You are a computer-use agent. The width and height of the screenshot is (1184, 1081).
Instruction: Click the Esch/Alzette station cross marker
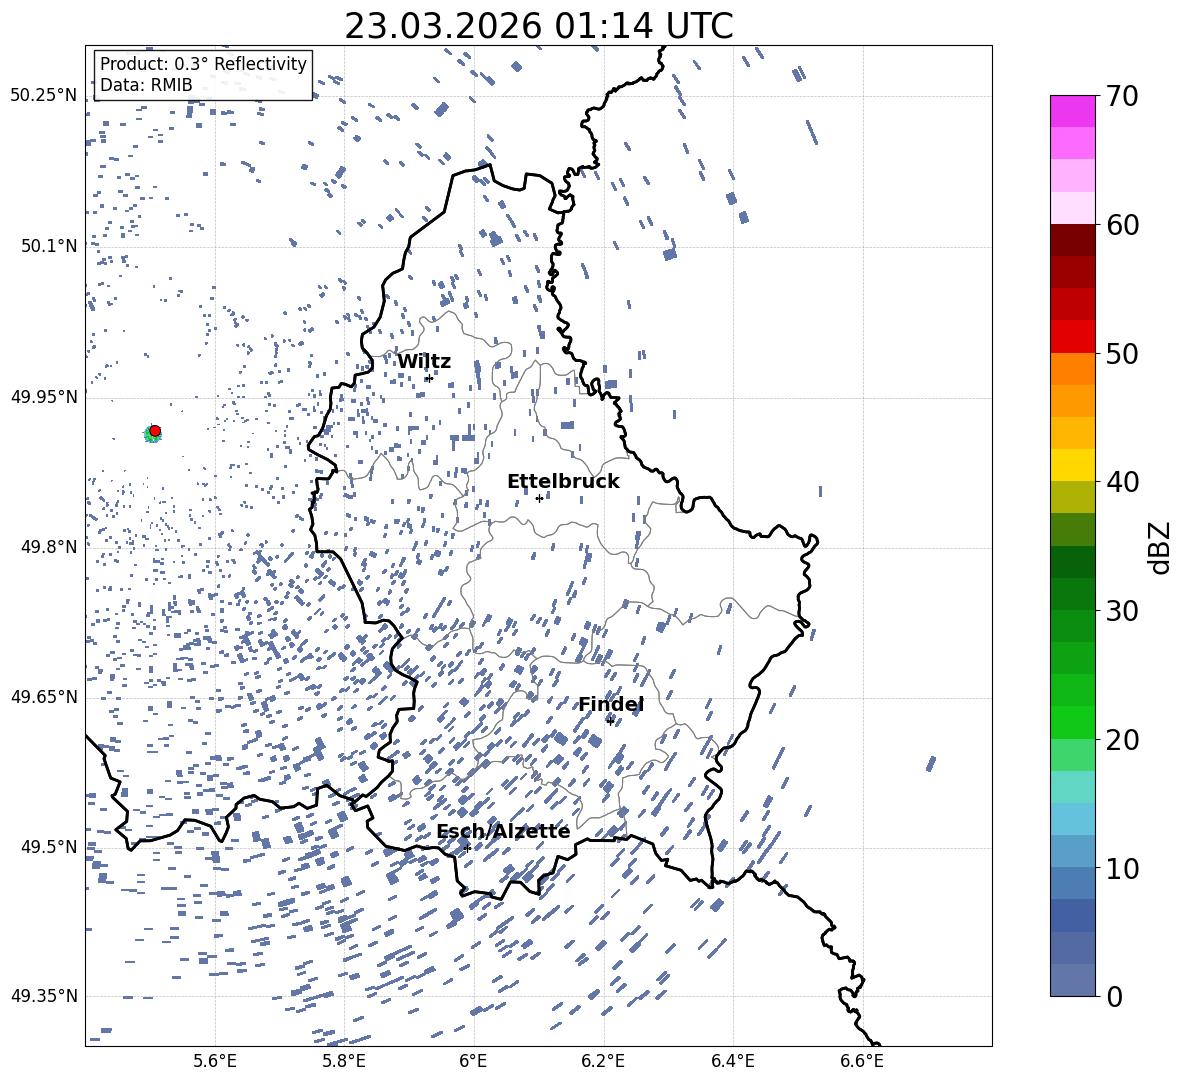(467, 848)
